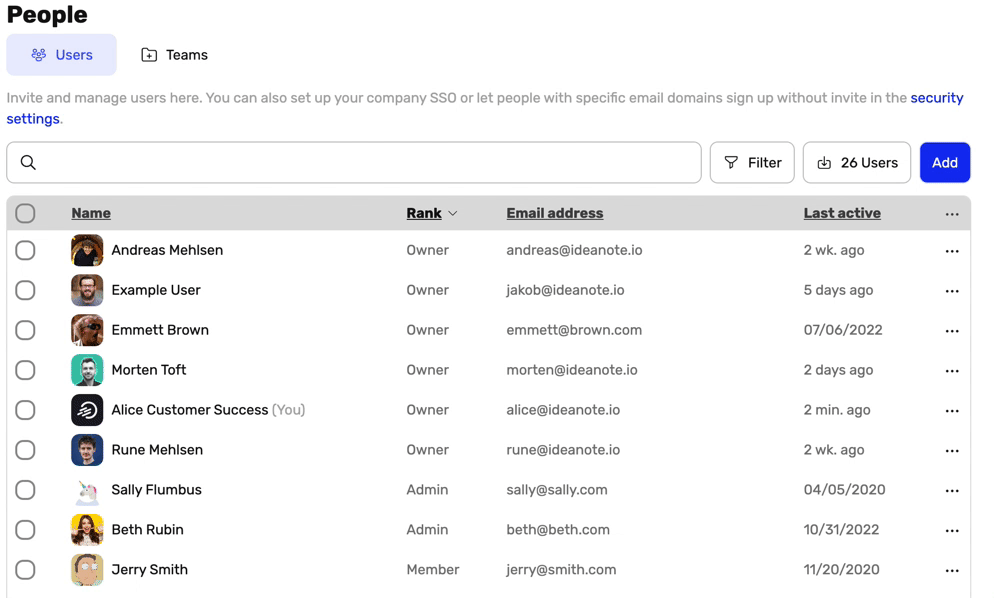Check the box for Morten Toft
The image size is (994, 598).
tap(25, 370)
